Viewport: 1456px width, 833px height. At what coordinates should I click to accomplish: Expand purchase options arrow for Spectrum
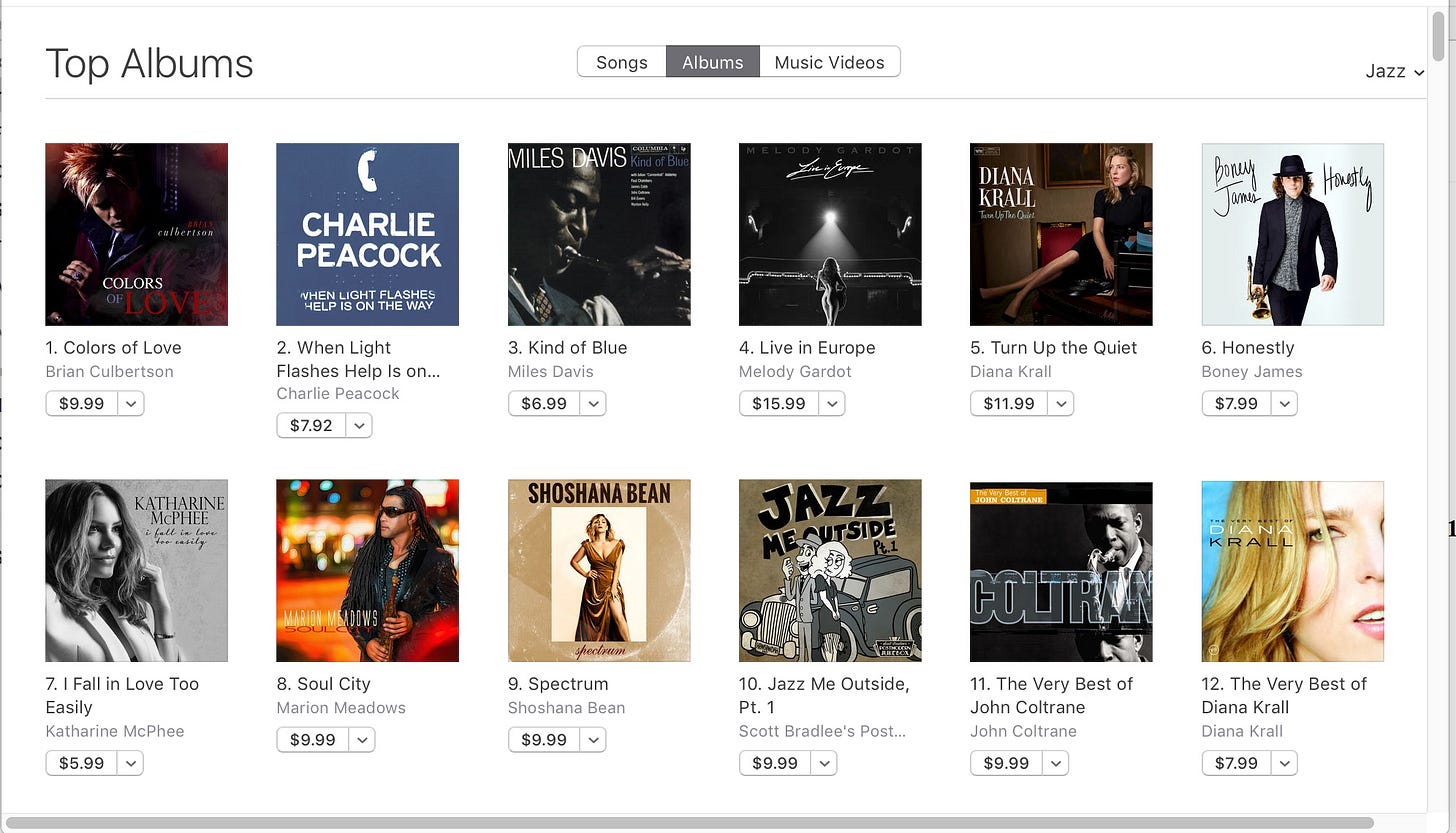click(x=593, y=739)
